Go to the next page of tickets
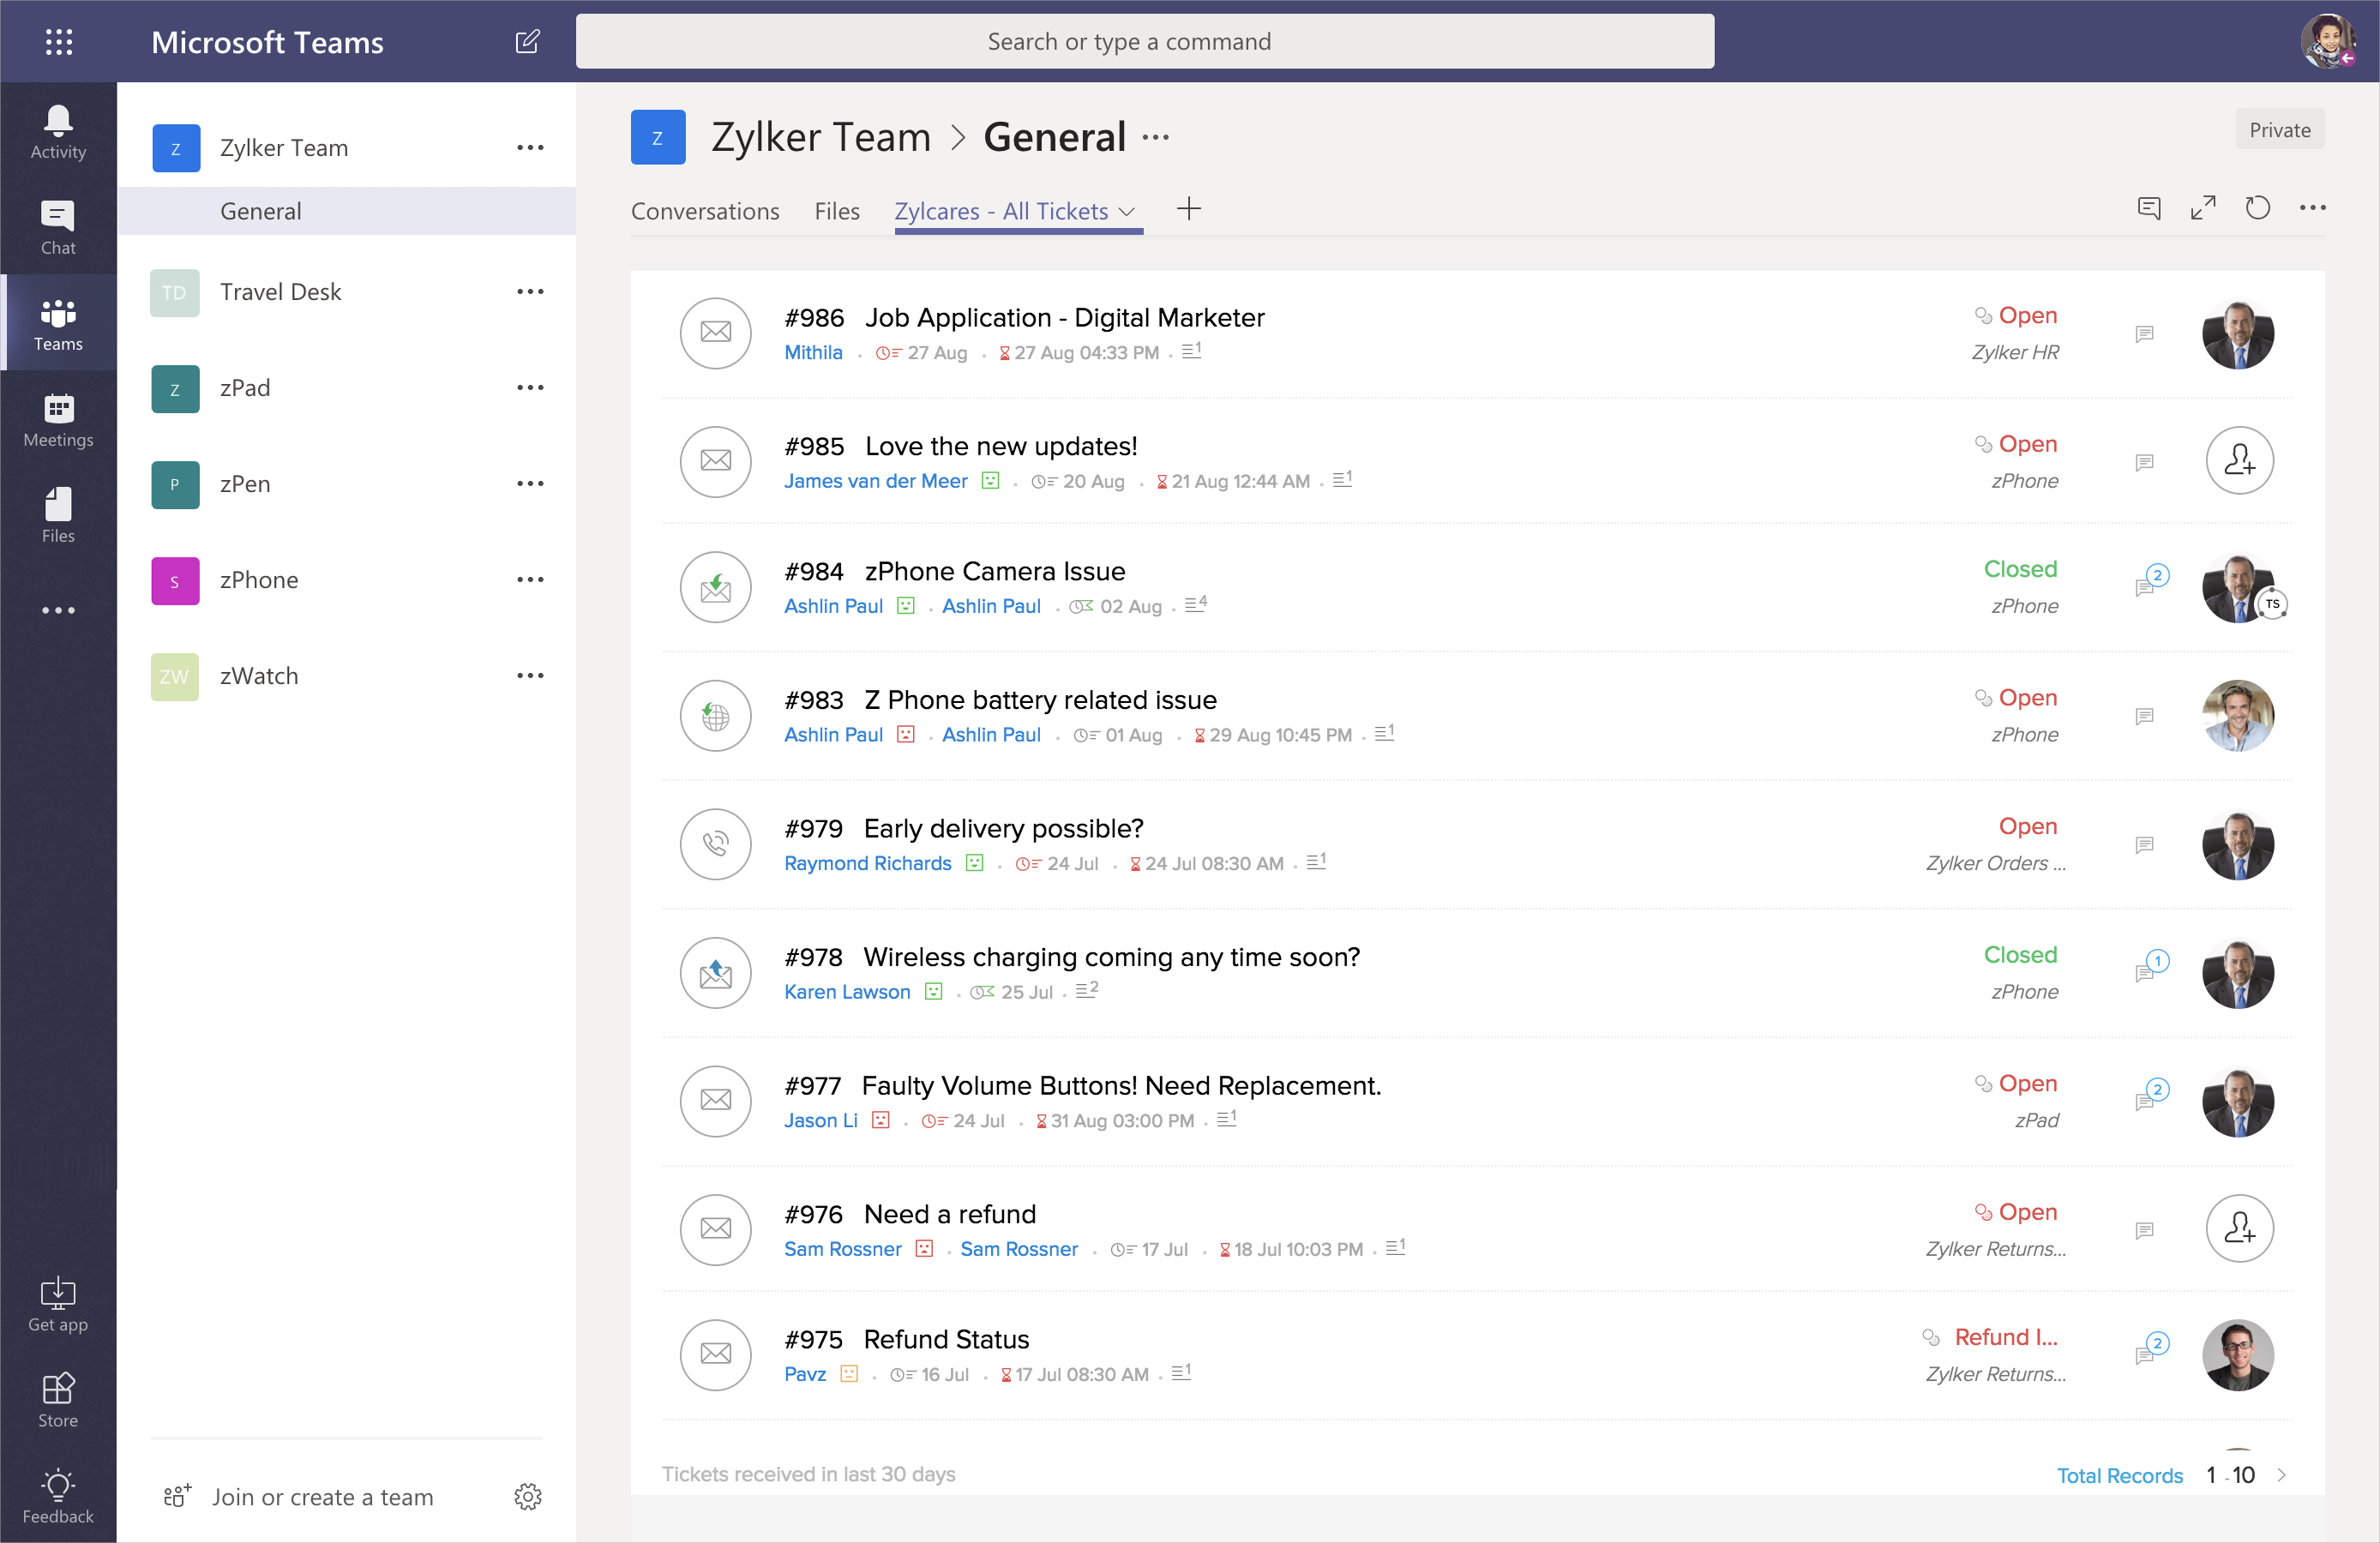The image size is (2380, 1543). [x=2281, y=1475]
